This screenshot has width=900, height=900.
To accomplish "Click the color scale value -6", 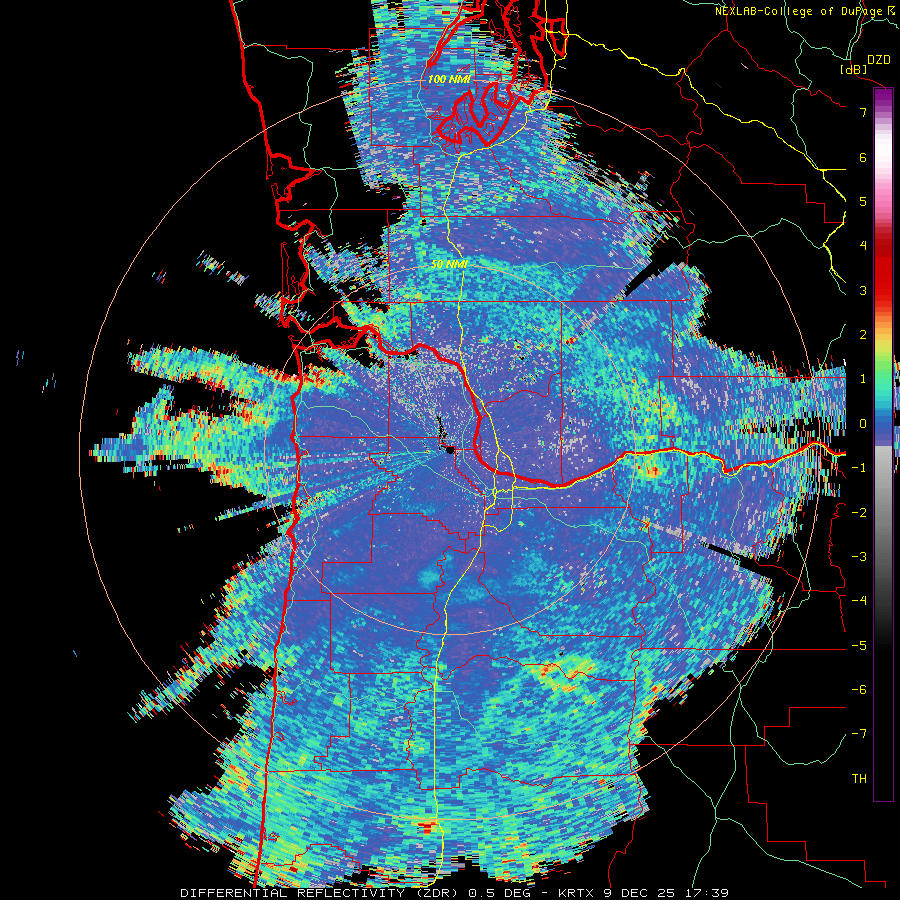I will [x=859, y=690].
